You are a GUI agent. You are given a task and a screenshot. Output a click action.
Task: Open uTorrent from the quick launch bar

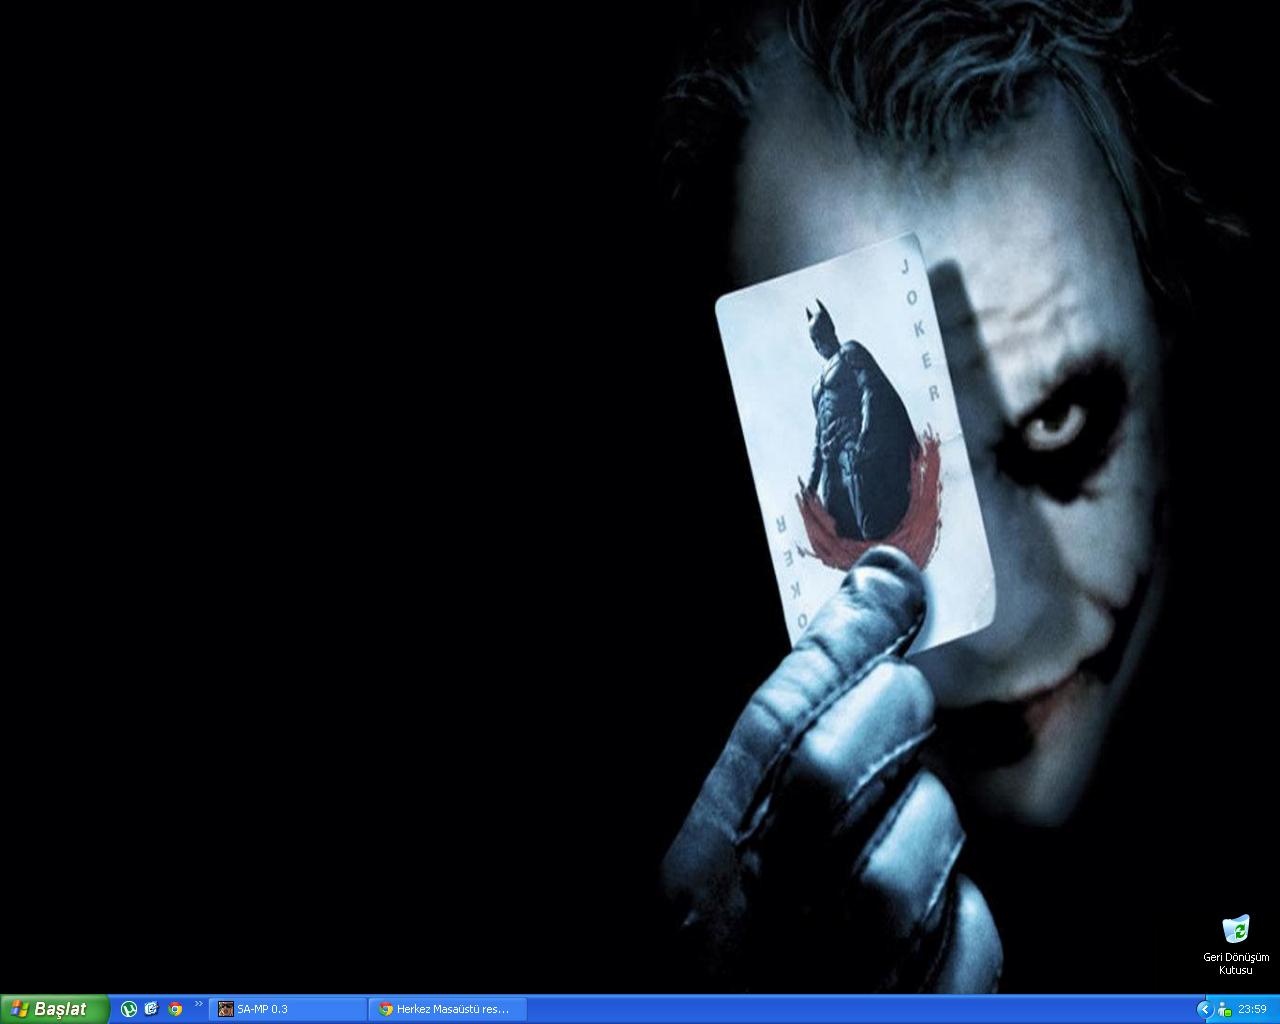pos(129,1009)
